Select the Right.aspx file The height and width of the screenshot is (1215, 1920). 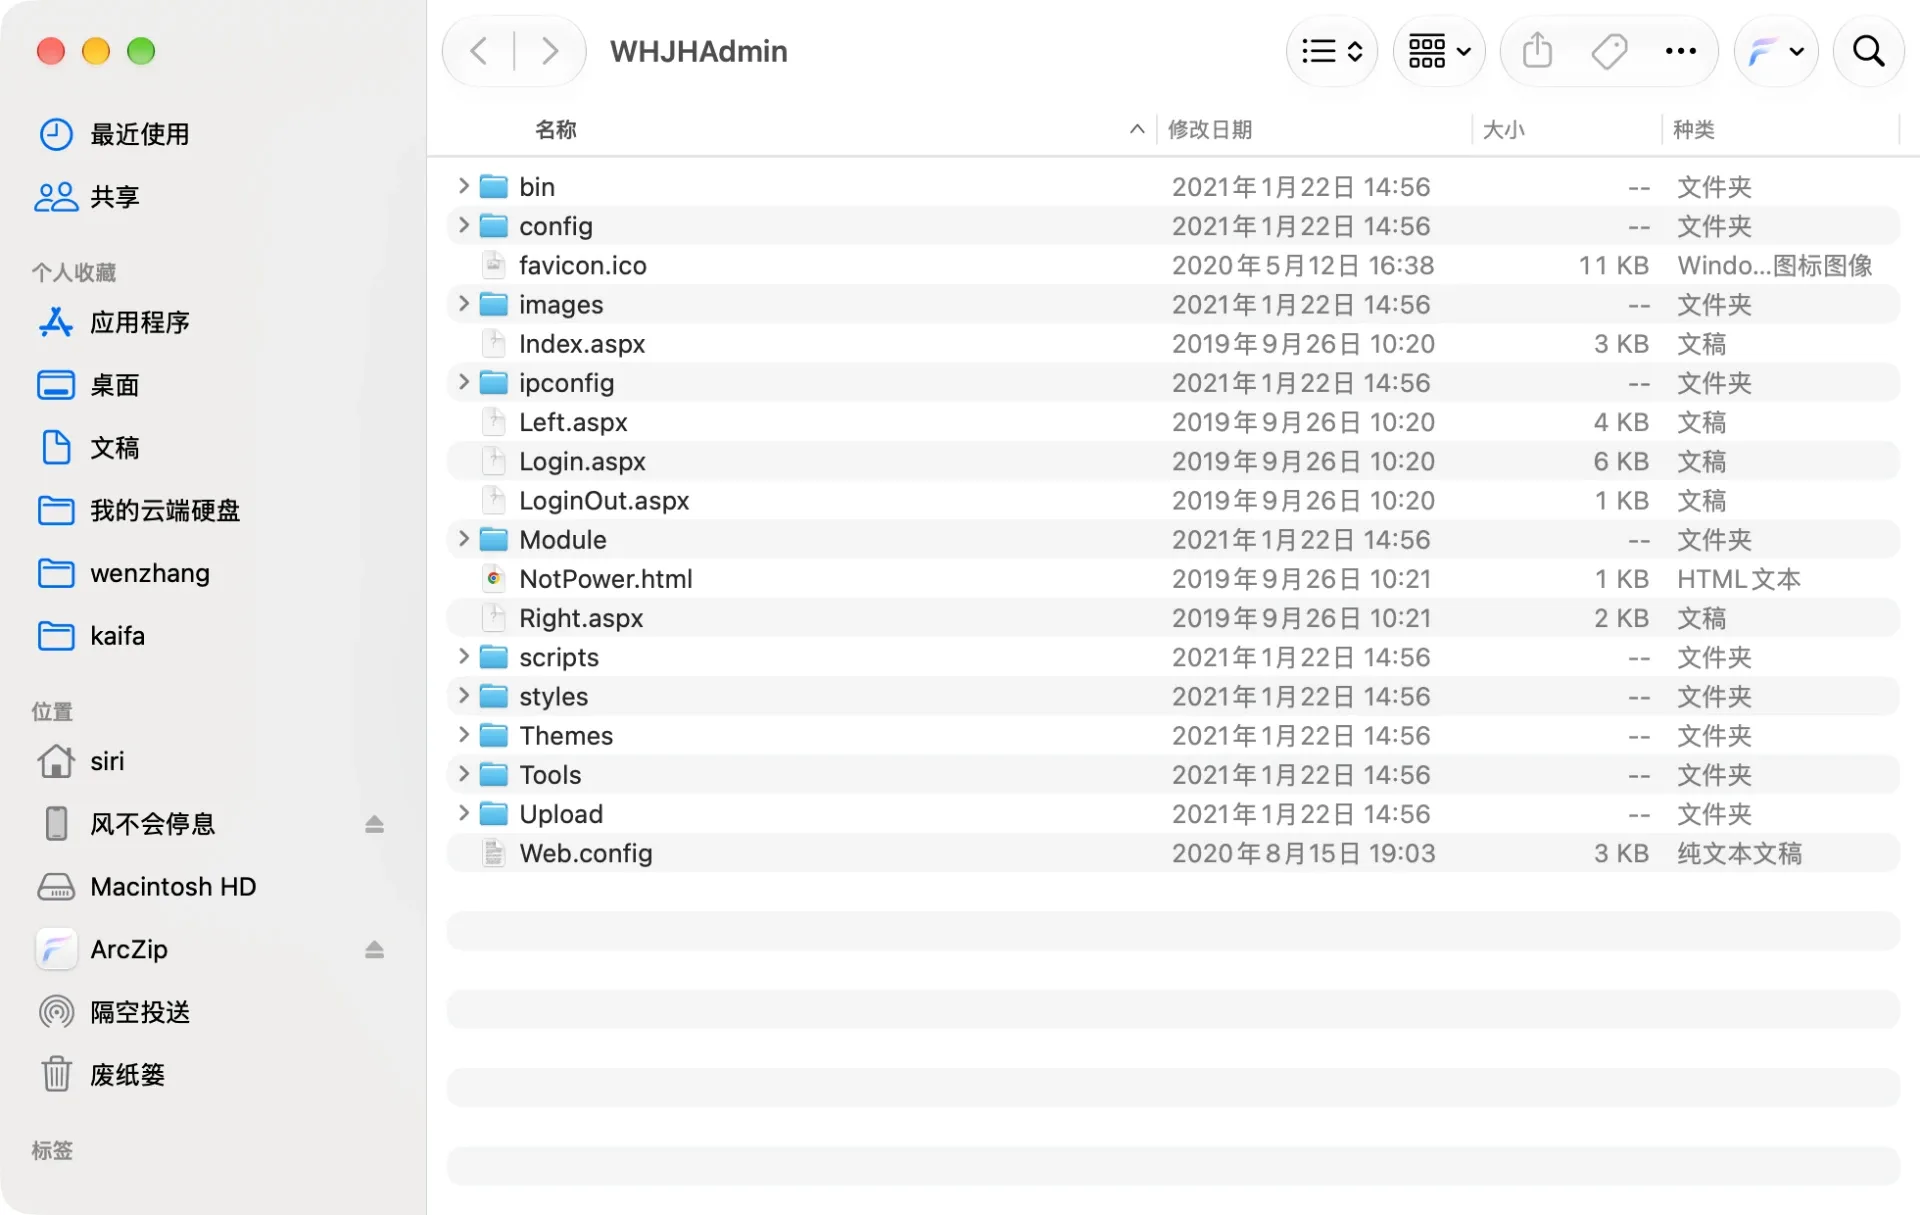click(x=1173, y=618)
